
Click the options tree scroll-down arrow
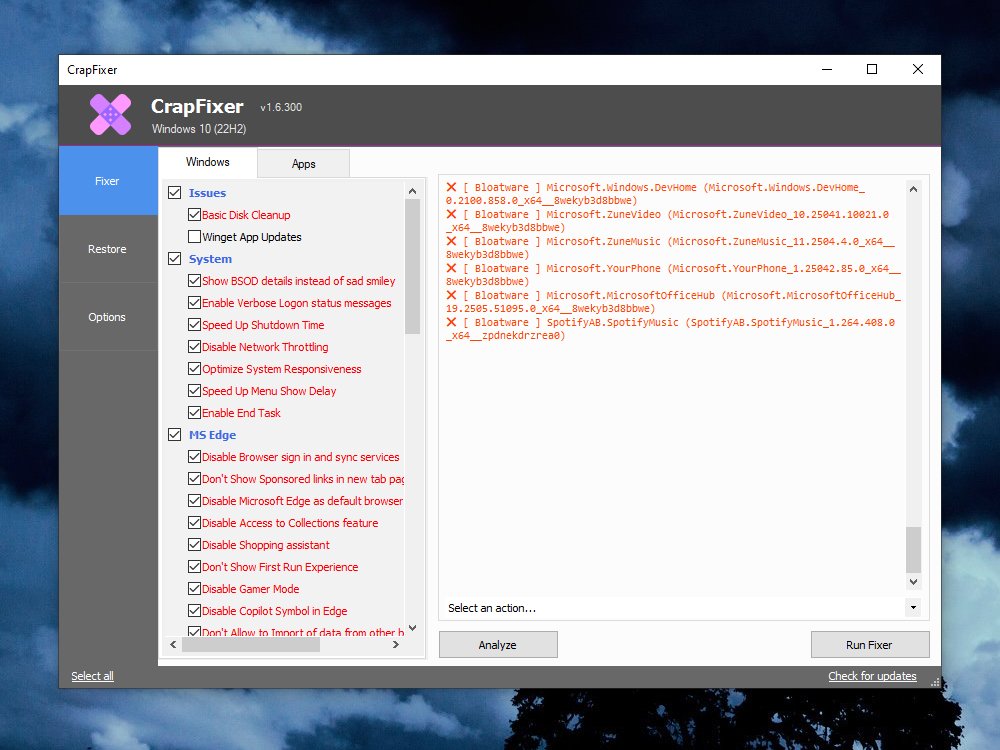(412, 628)
